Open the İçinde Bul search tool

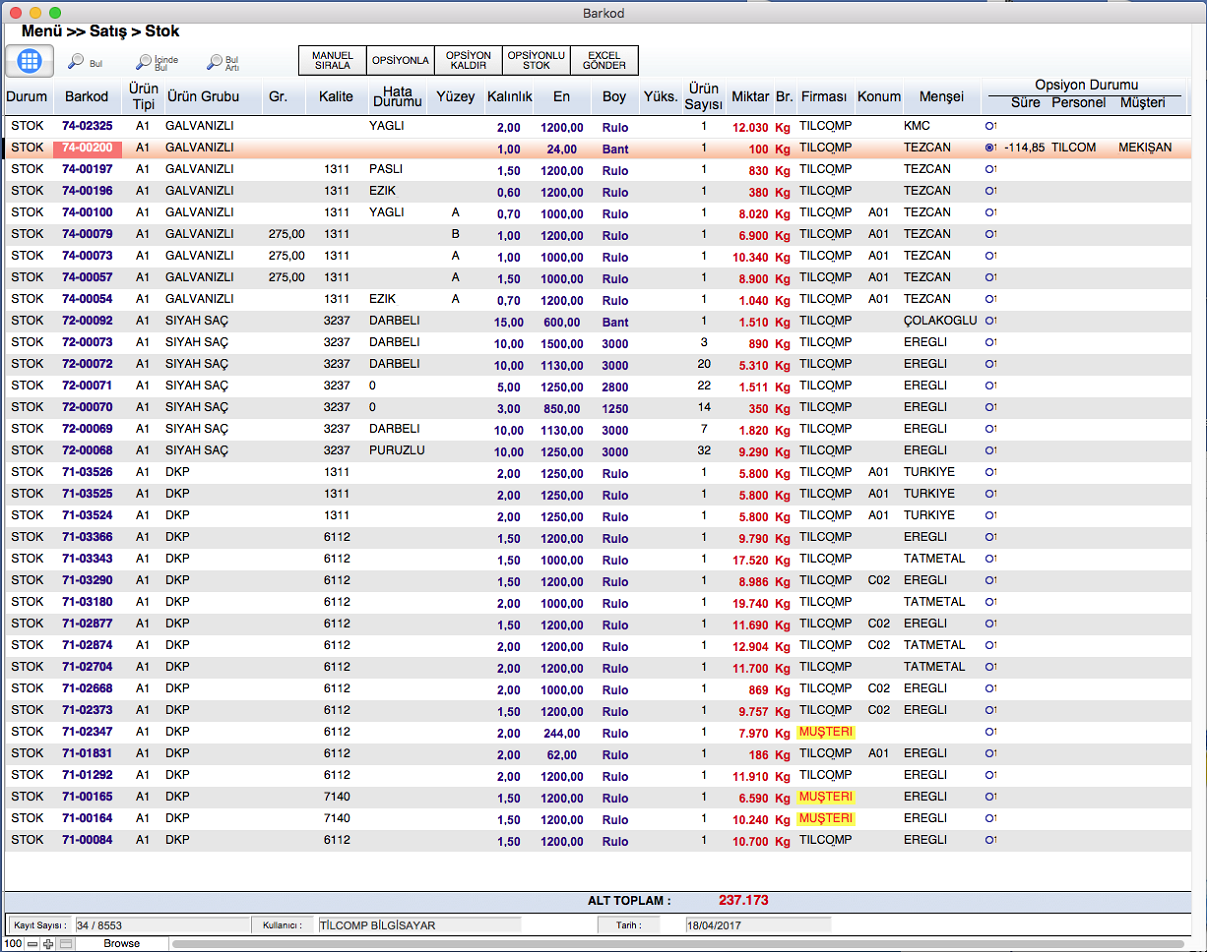click(146, 62)
